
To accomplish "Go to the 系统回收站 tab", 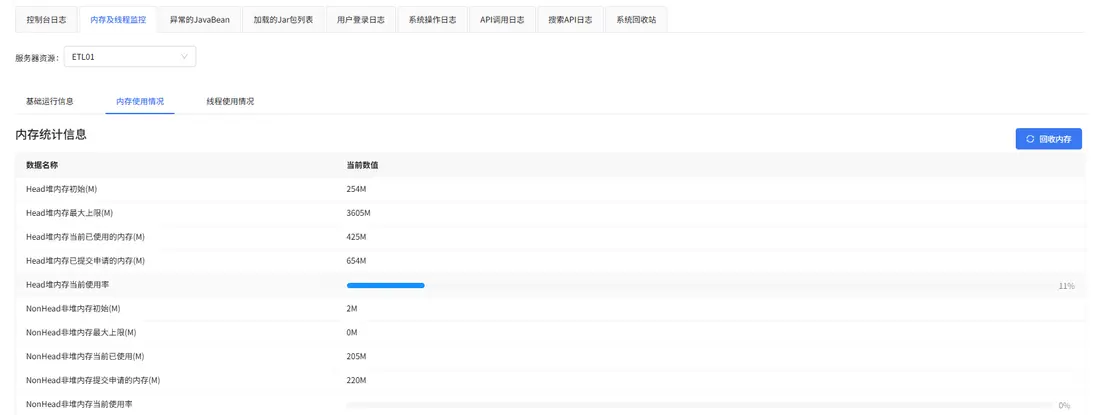I will point(636,20).
